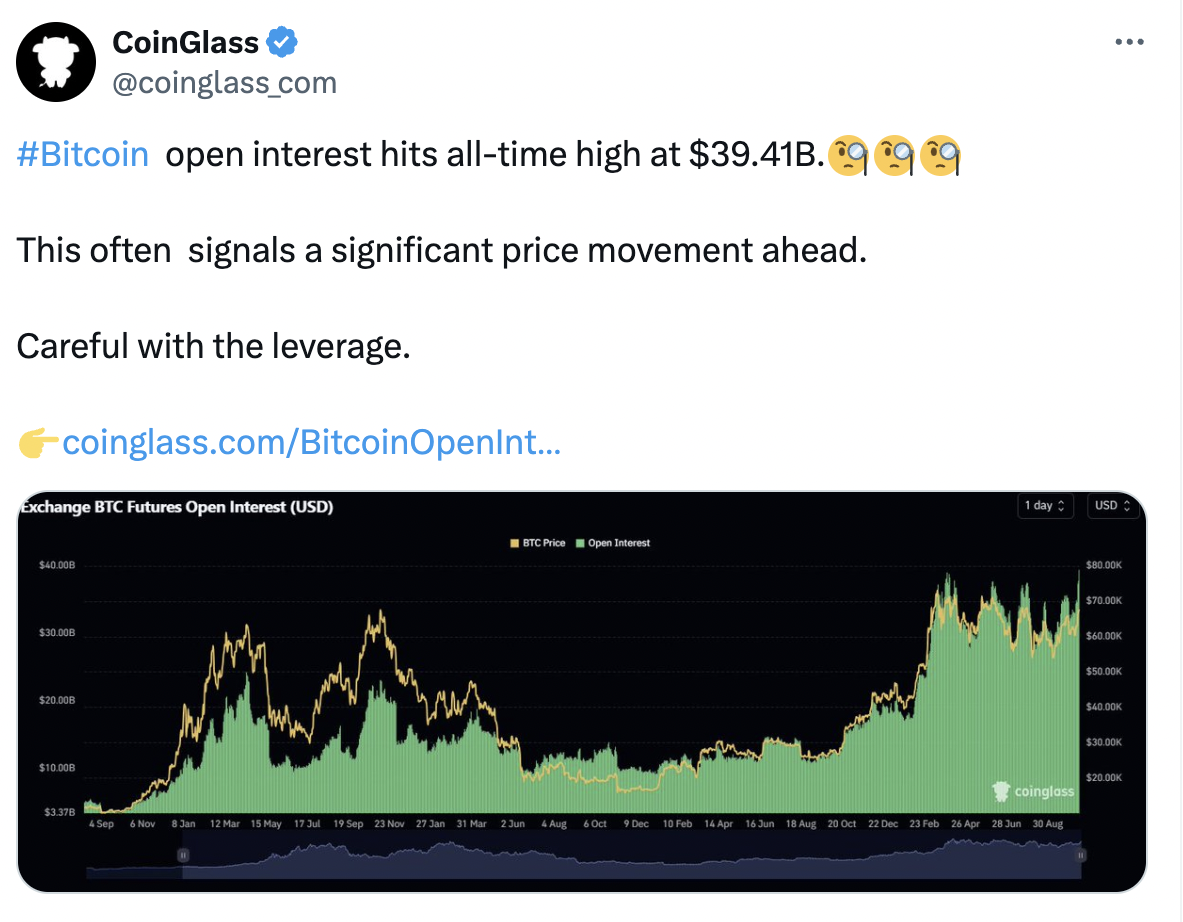Click the right range slider handle
Image resolution: width=1183 pixels, height=922 pixels.
[x=1080, y=855]
